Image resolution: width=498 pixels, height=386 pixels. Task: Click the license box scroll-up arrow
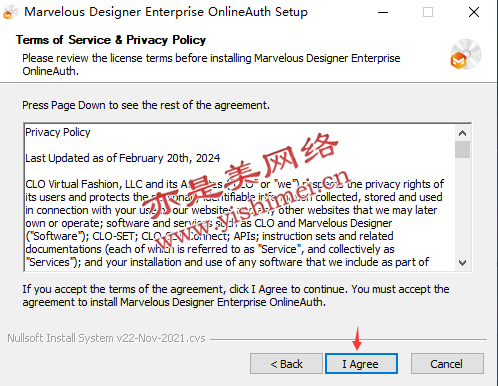tap(462, 133)
